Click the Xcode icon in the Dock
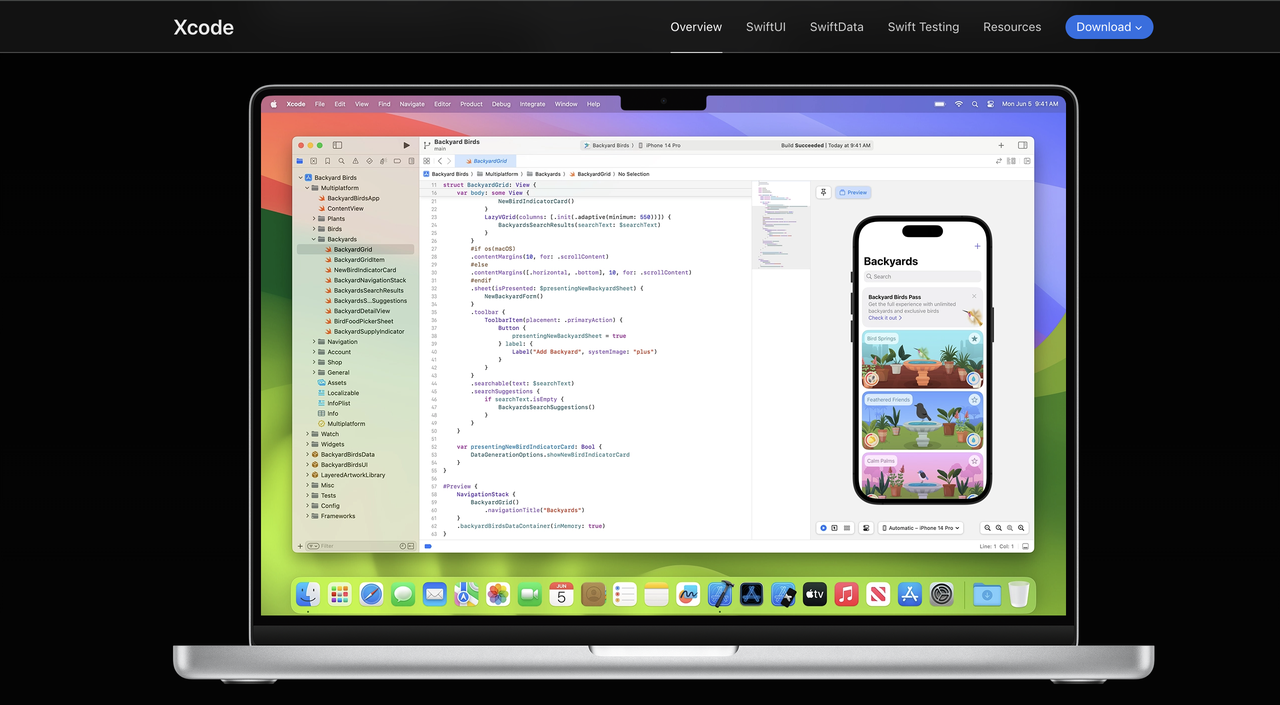 coord(720,594)
